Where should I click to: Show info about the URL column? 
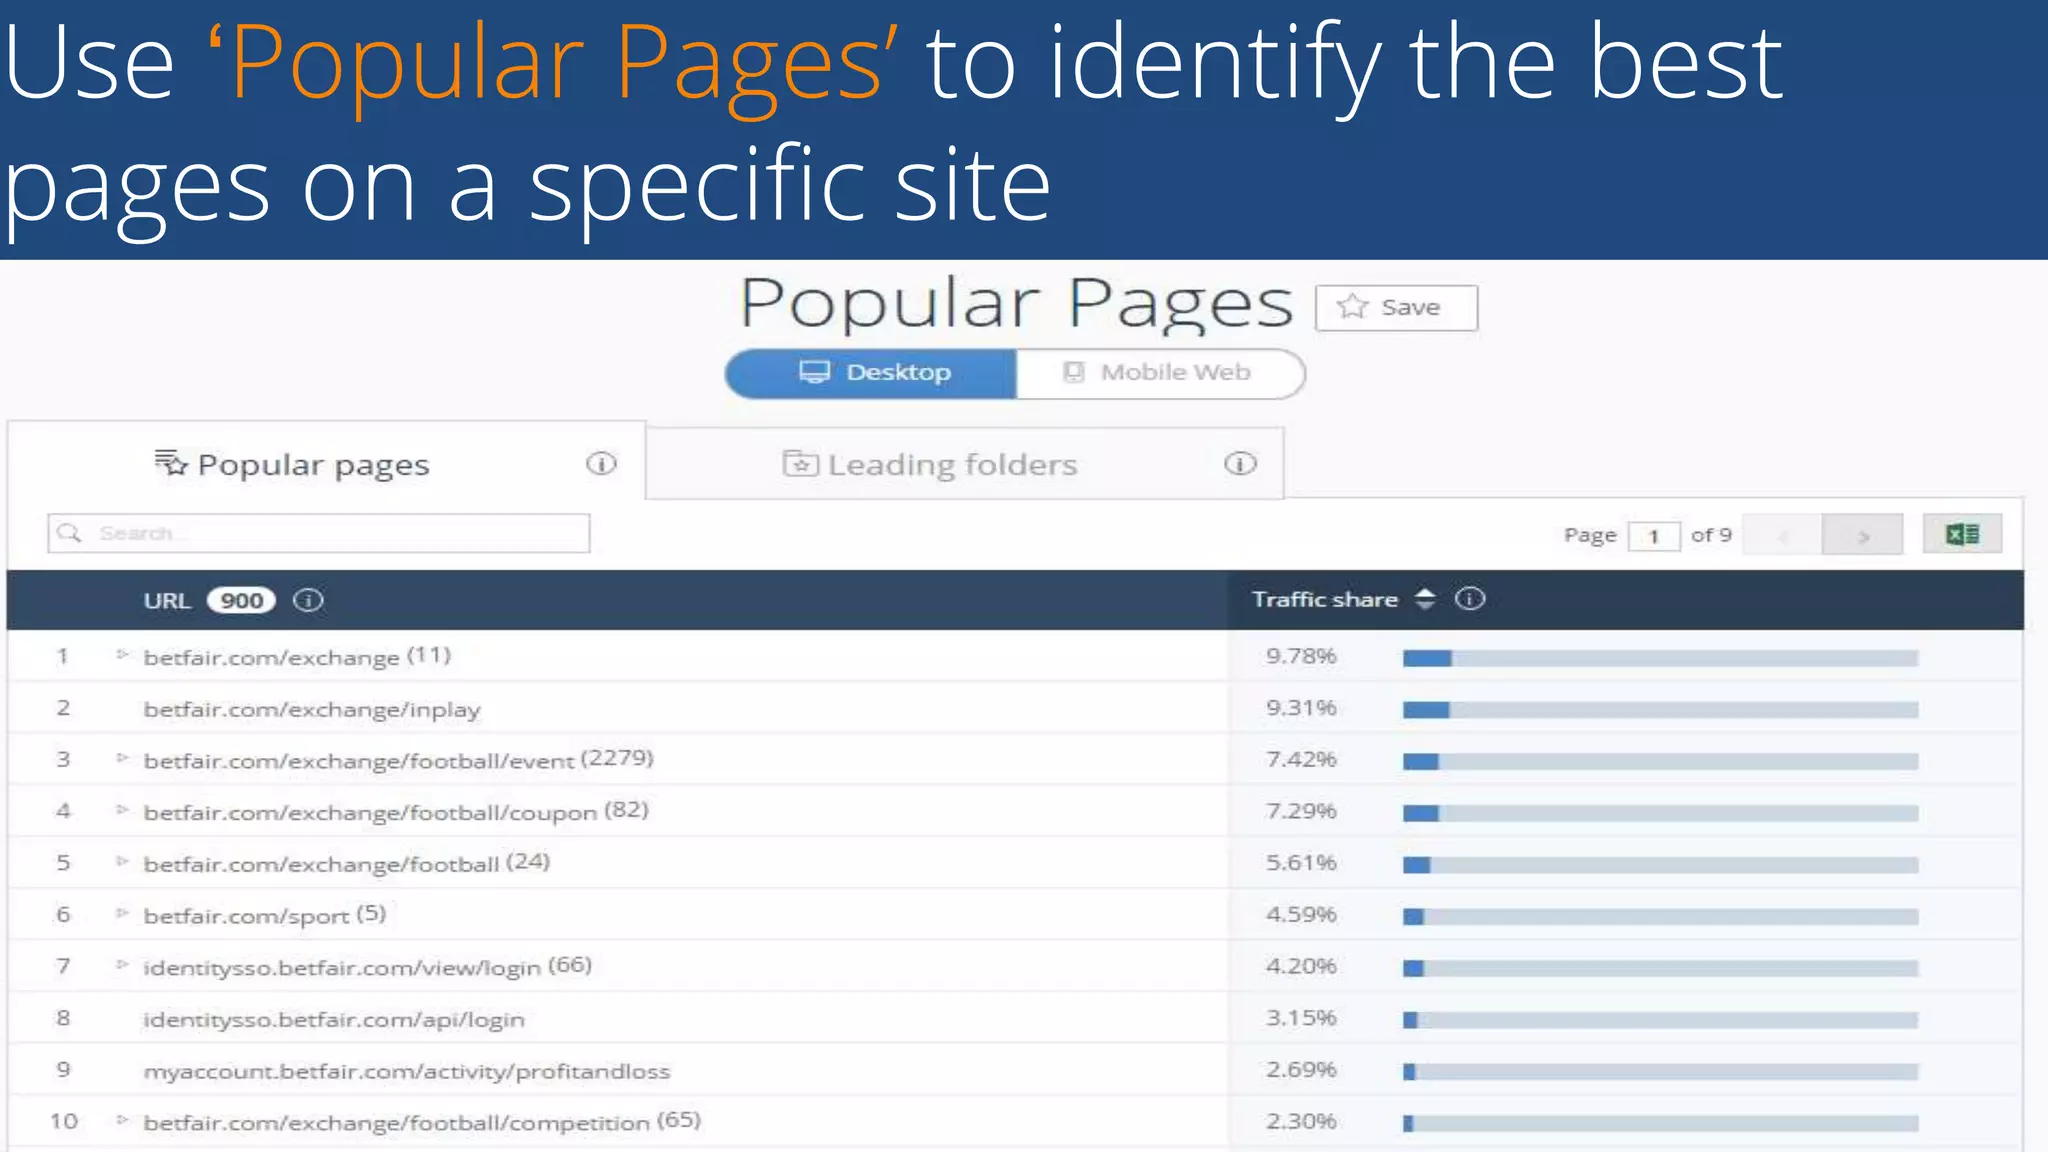pos(308,600)
